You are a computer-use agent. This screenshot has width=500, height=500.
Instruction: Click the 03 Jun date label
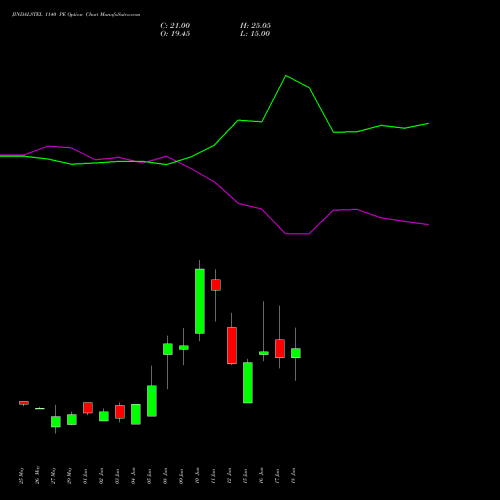pyautogui.click(x=118, y=476)
